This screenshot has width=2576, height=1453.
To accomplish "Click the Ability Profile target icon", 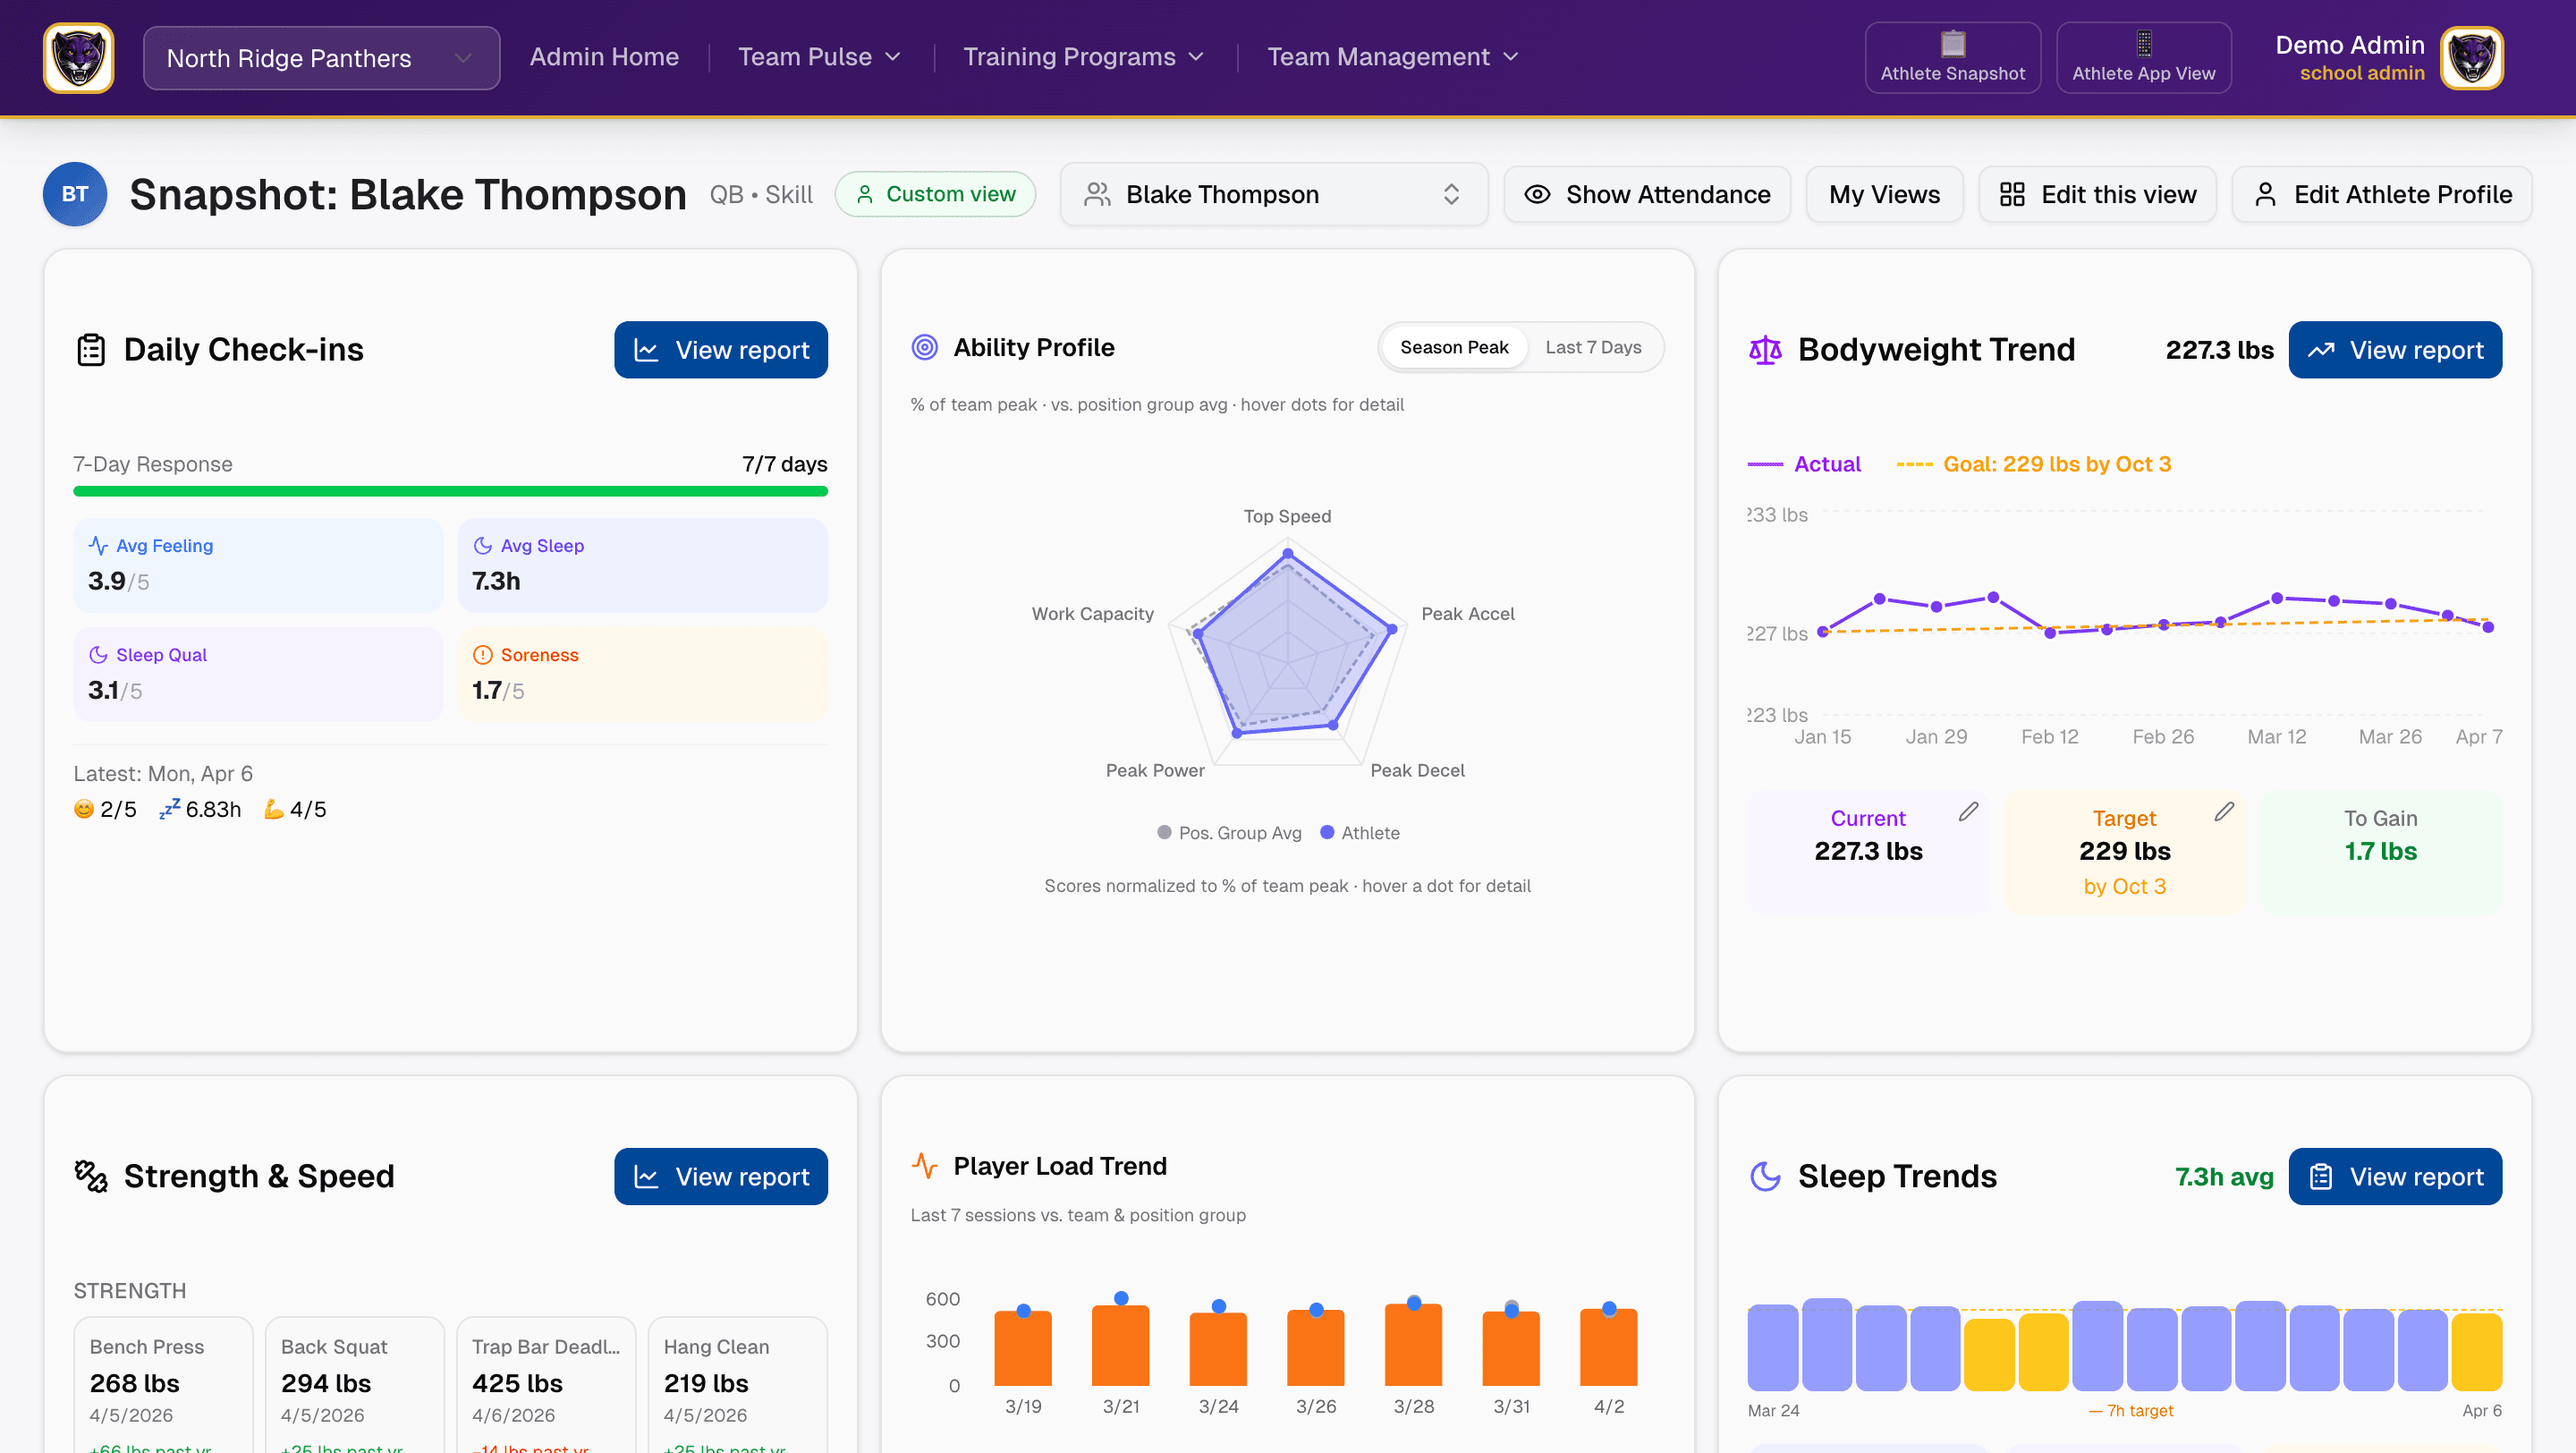I will pos(924,347).
